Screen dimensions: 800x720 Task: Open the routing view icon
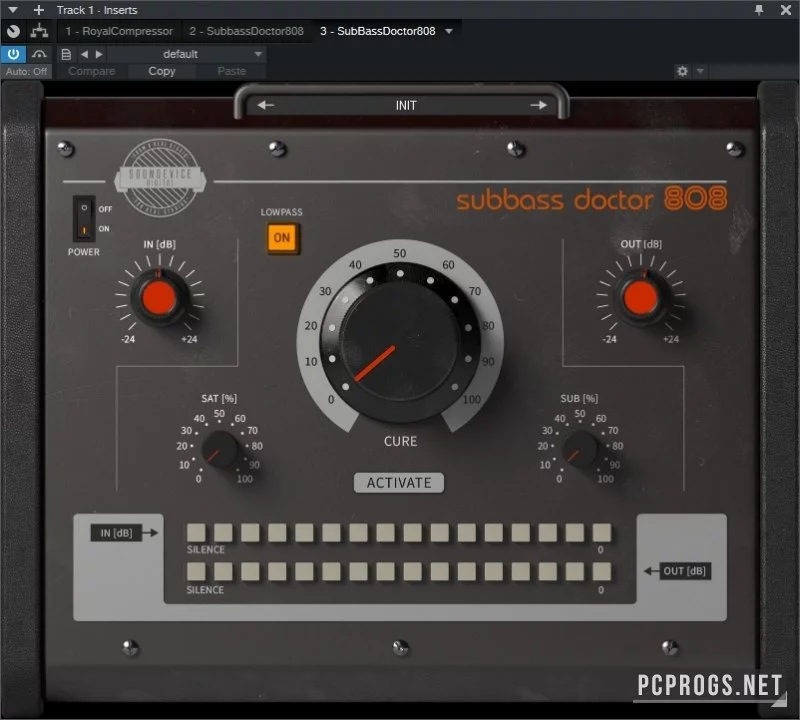click(39, 31)
